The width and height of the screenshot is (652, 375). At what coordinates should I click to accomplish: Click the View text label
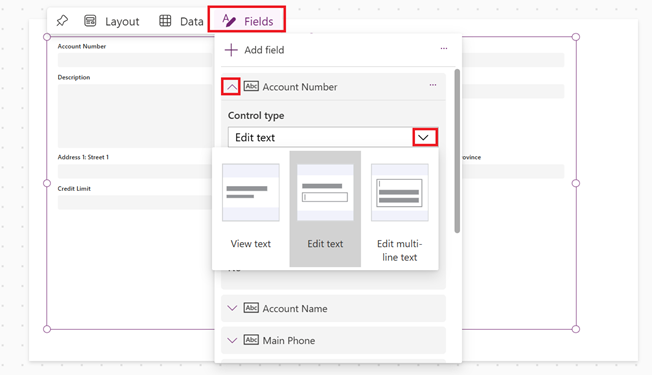click(251, 244)
